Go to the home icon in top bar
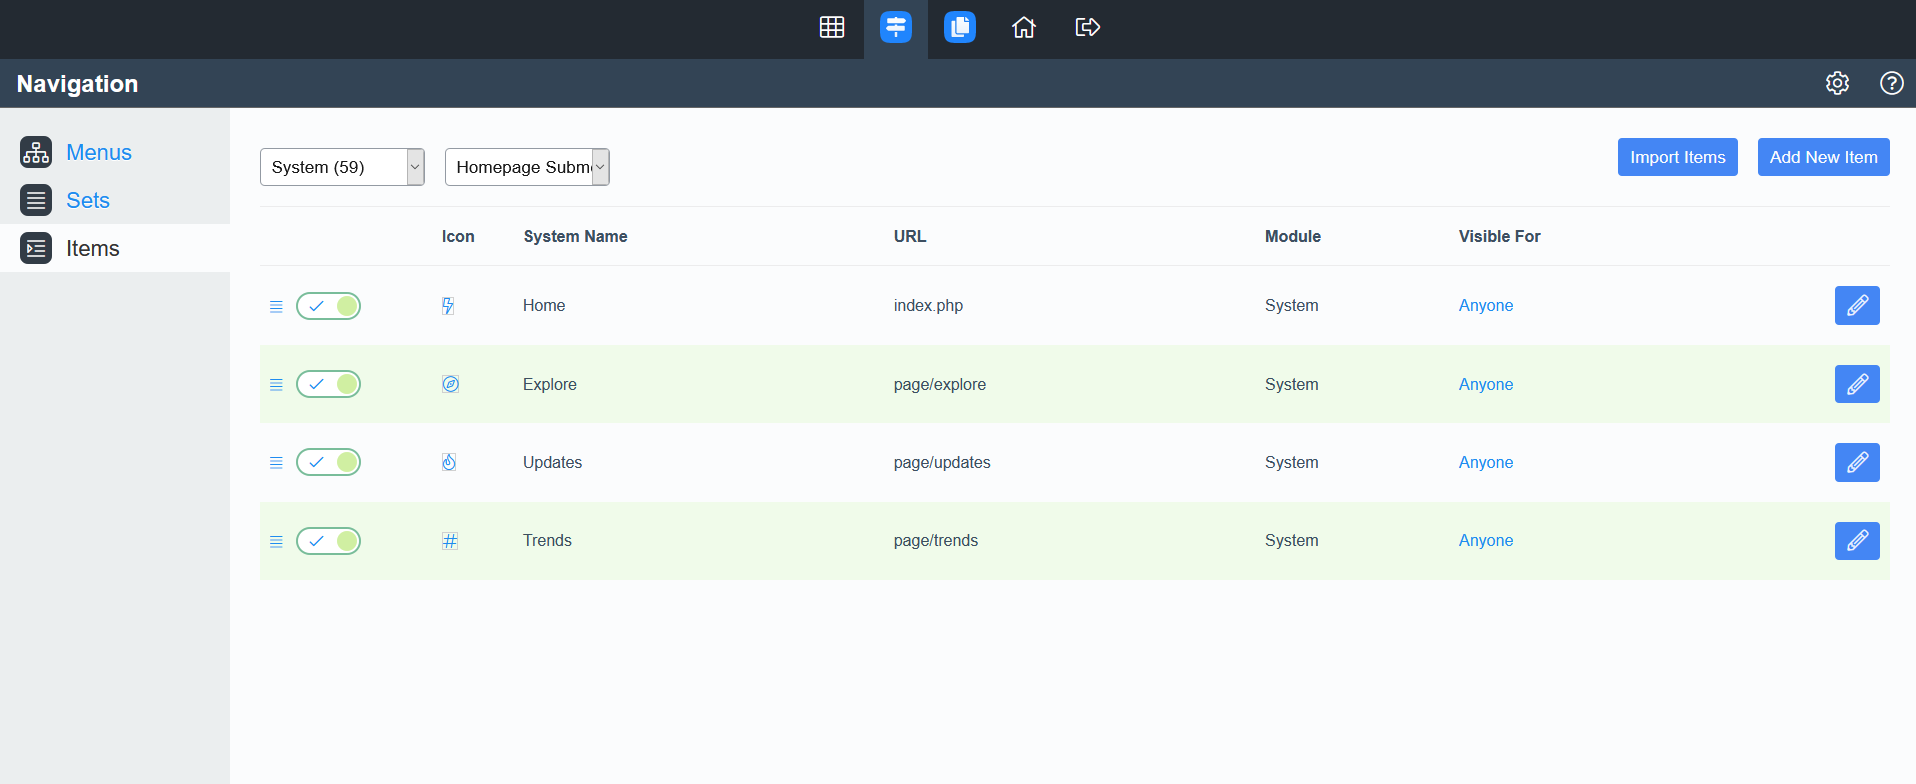Image resolution: width=1916 pixels, height=784 pixels. click(1023, 27)
